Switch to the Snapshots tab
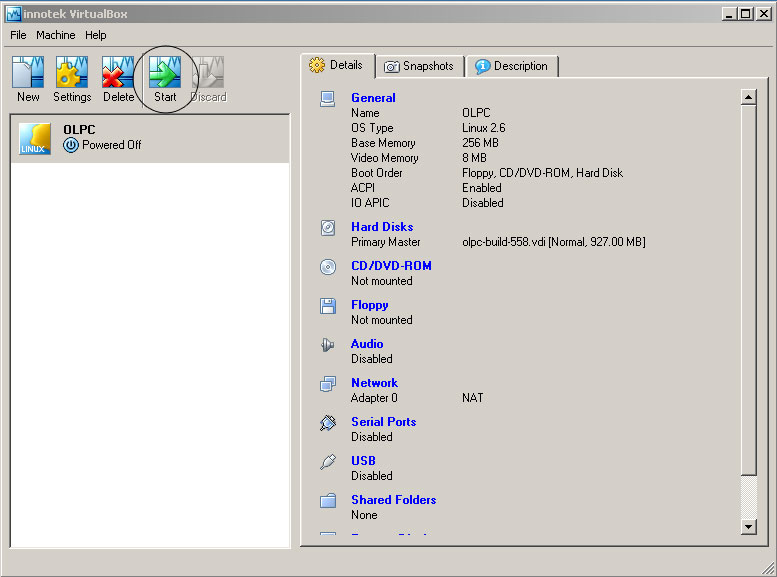Image resolution: width=777 pixels, height=577 pixels. pyautogui.click(x=420, y=66)
